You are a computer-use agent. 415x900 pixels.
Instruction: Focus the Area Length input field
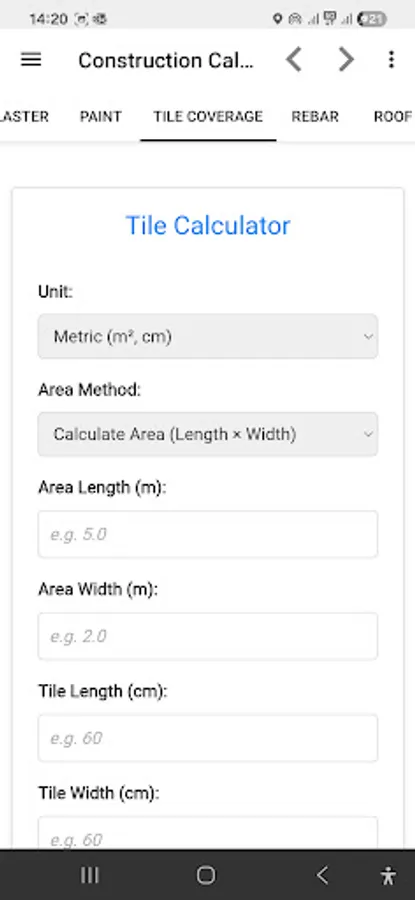coord(208,534)
